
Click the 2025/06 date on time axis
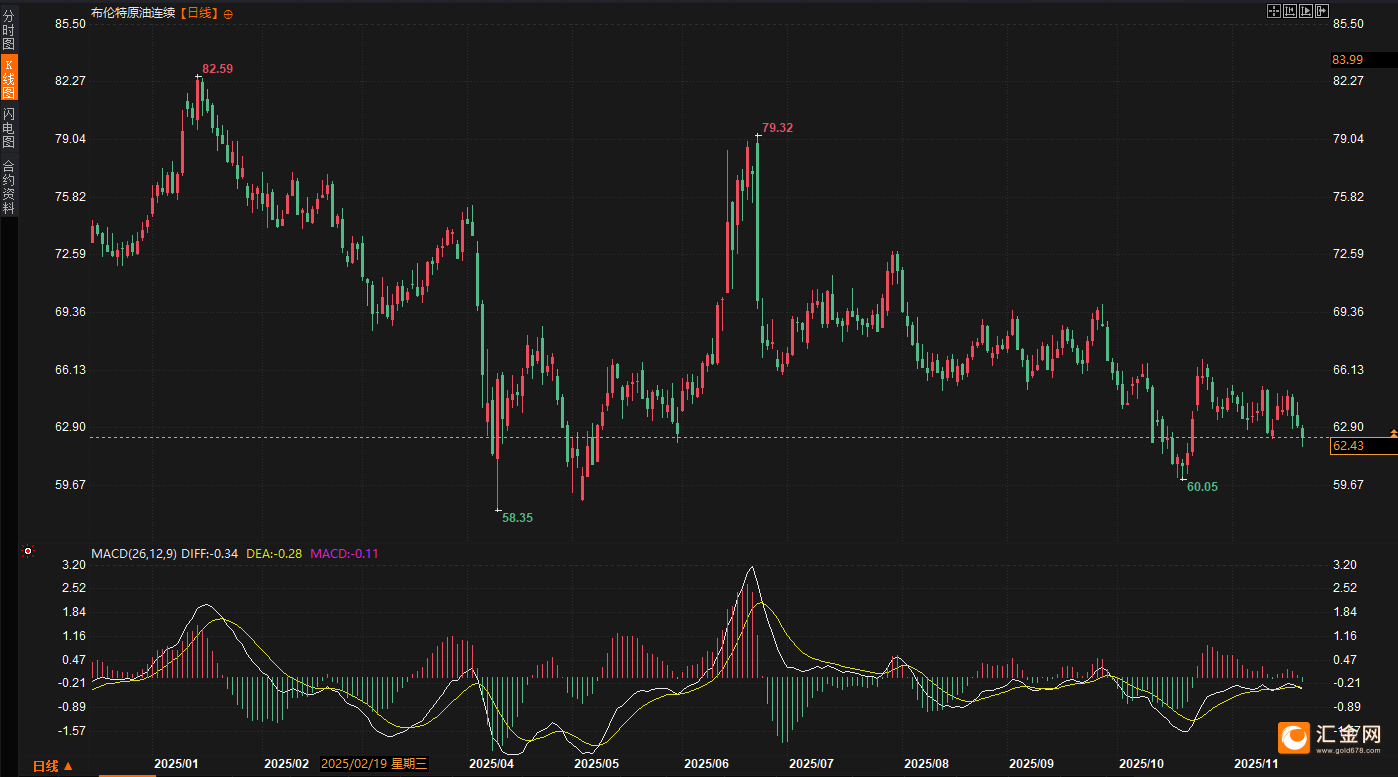tap(706, 764)
